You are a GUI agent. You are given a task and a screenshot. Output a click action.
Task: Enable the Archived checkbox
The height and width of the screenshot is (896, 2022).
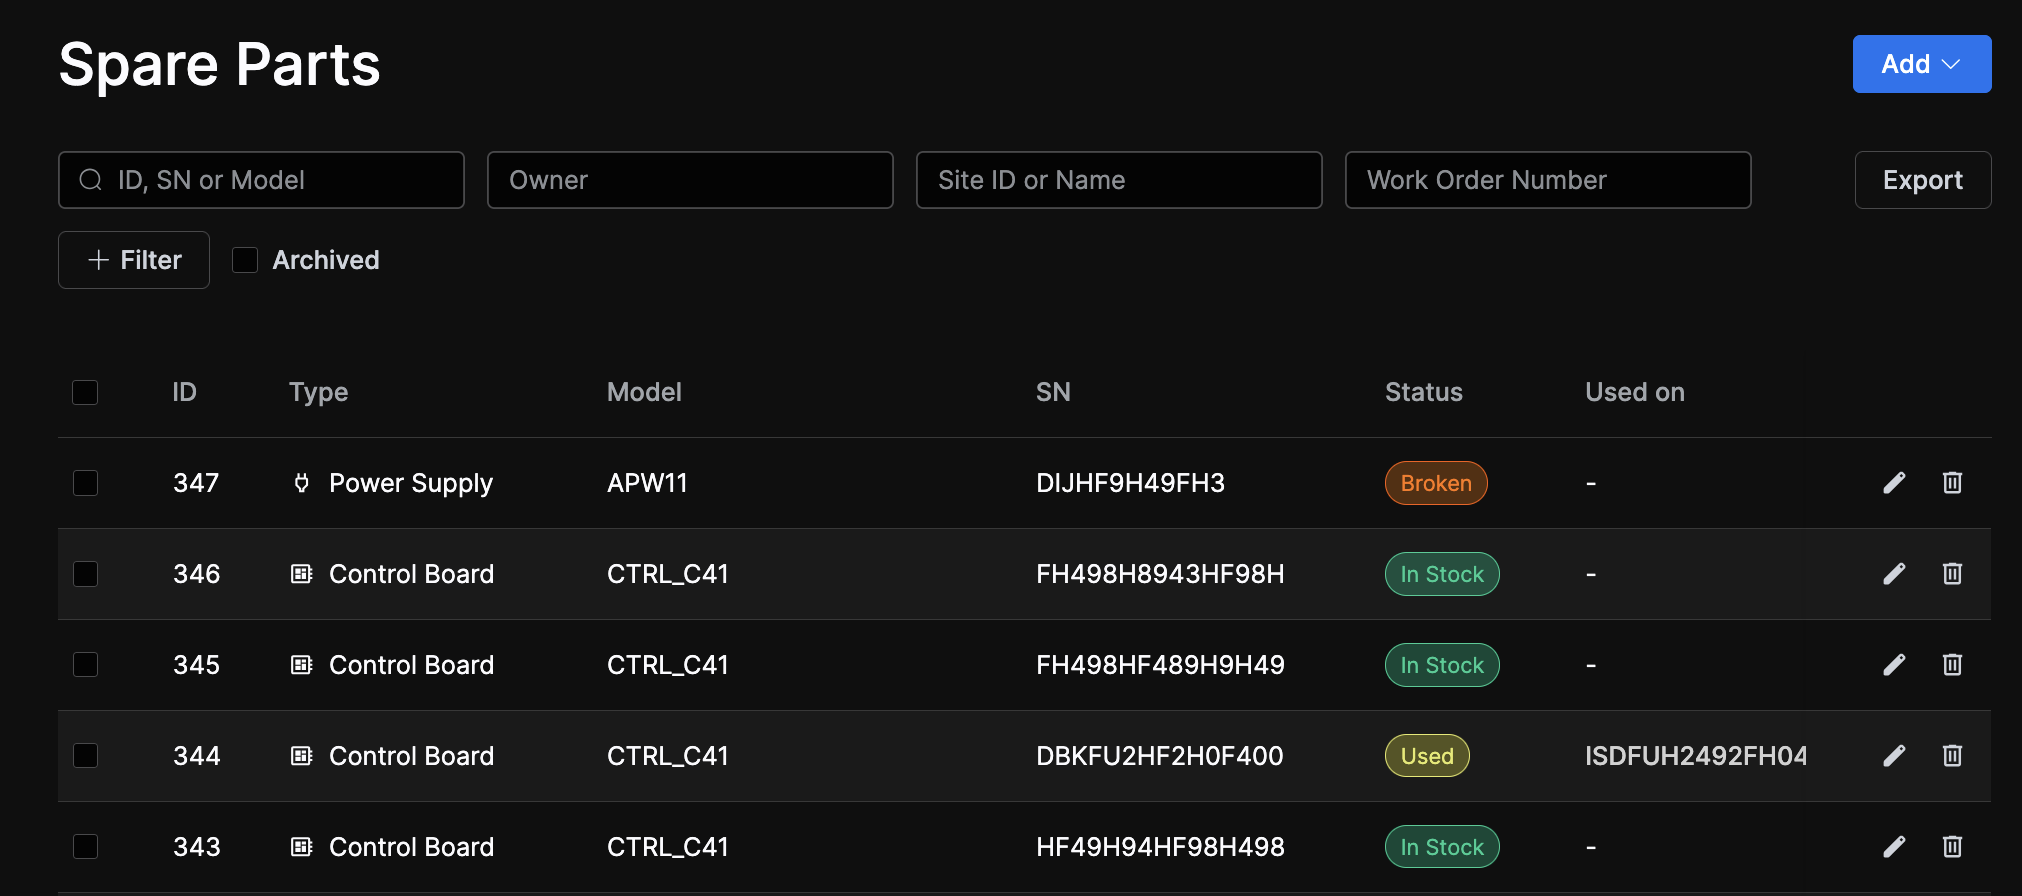(245, 260)
